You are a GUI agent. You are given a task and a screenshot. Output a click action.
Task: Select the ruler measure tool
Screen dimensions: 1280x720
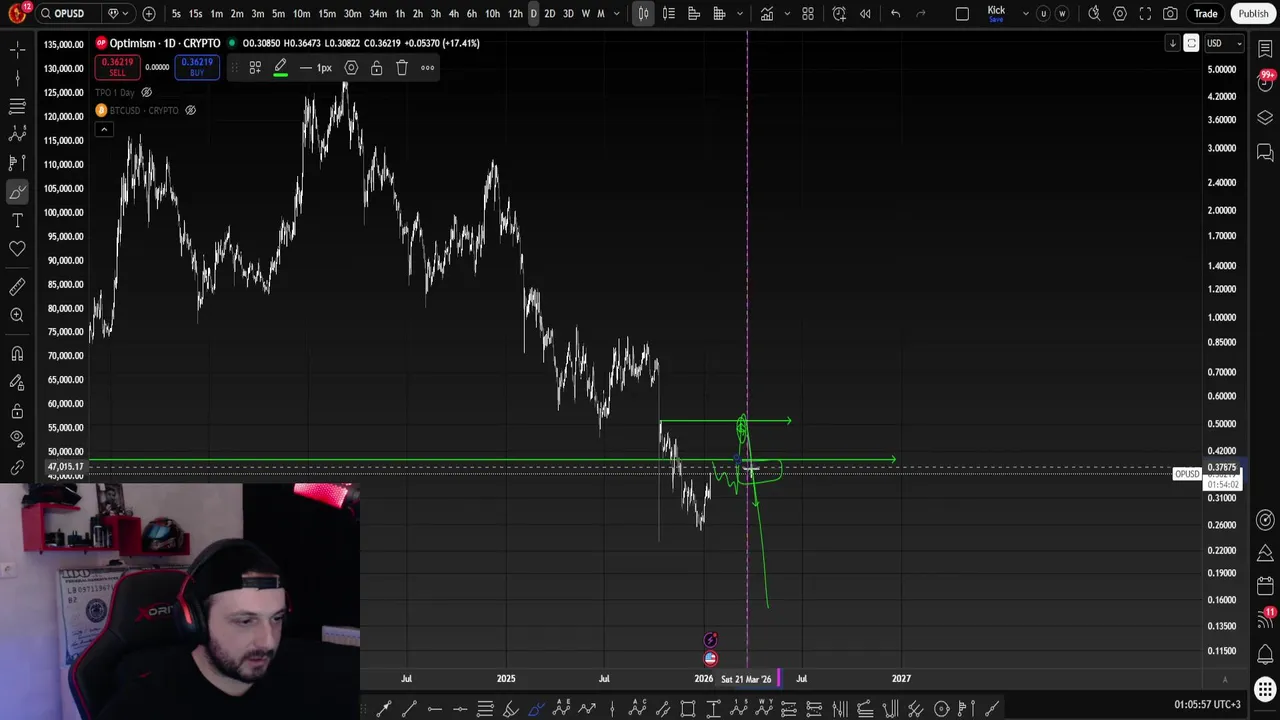tap(17, 287)
